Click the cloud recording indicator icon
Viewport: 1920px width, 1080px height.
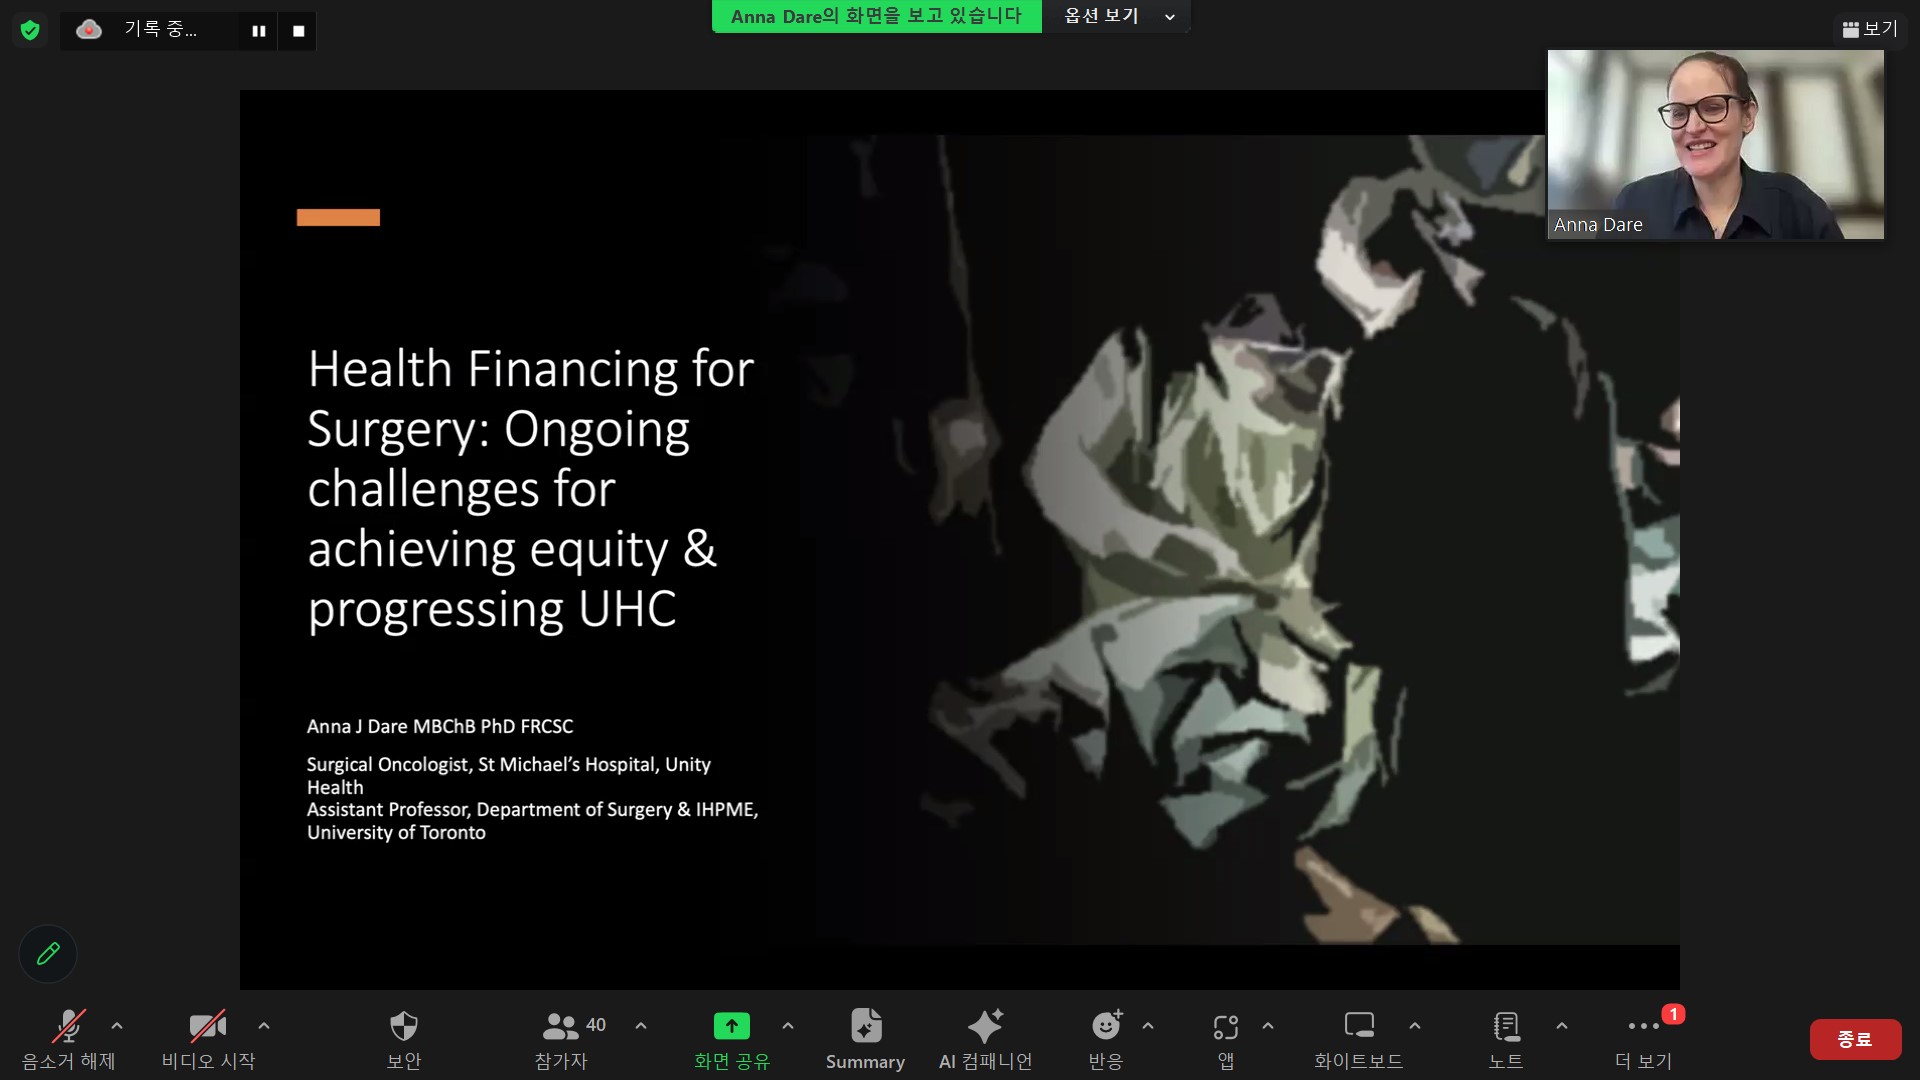click(89, 30)
